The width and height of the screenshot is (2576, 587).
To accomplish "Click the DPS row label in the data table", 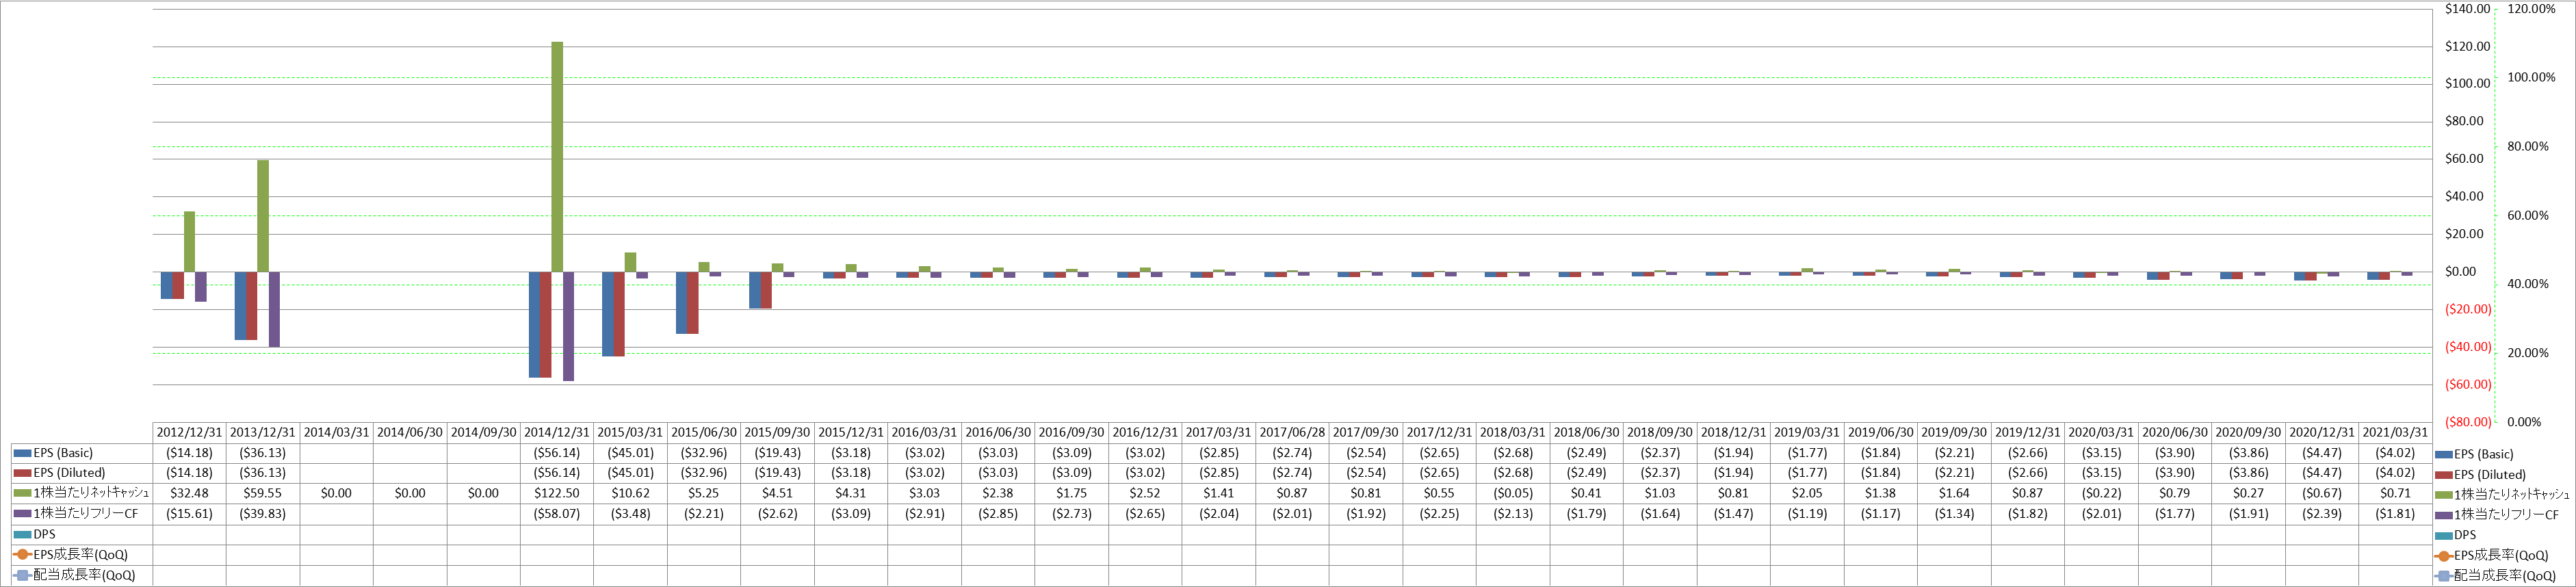I will [x=45, y=534].
